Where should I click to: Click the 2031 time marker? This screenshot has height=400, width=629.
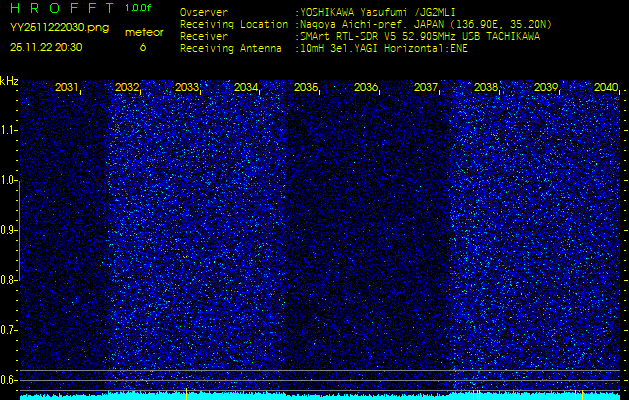(x=67, y=87)
